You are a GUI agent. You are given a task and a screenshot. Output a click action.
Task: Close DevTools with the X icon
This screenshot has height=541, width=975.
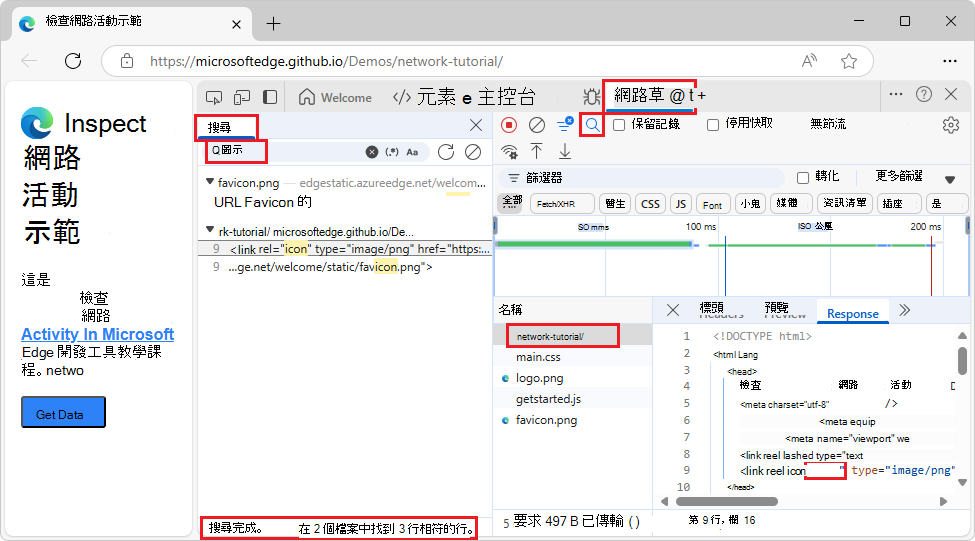[x=951, y=95]
